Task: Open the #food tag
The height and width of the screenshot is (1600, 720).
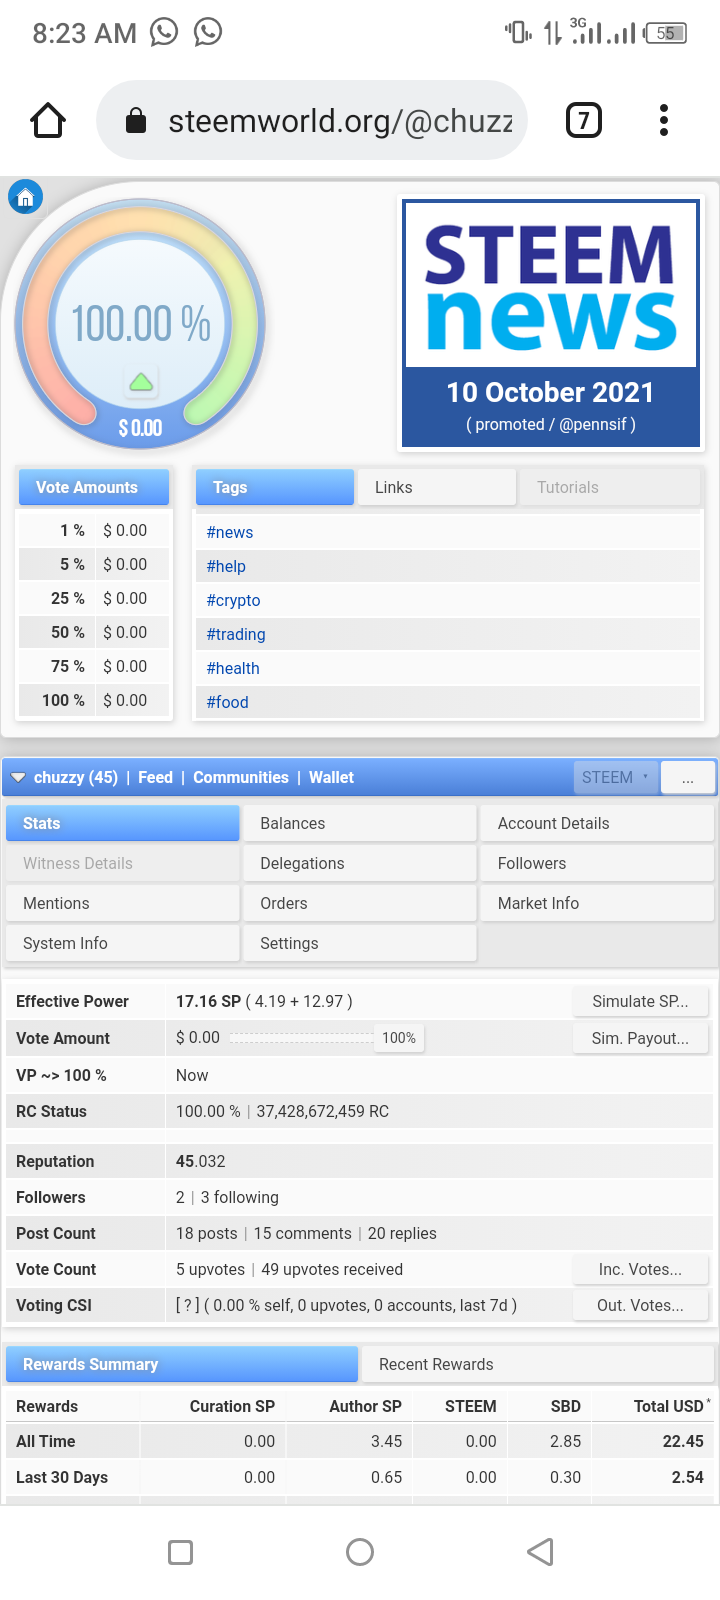Action: [227, 702]
